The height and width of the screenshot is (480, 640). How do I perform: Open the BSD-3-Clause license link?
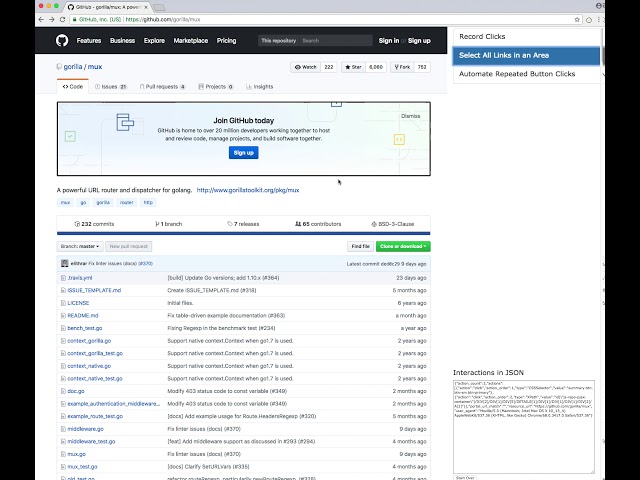pyautogui.click(x=393, y=224)
